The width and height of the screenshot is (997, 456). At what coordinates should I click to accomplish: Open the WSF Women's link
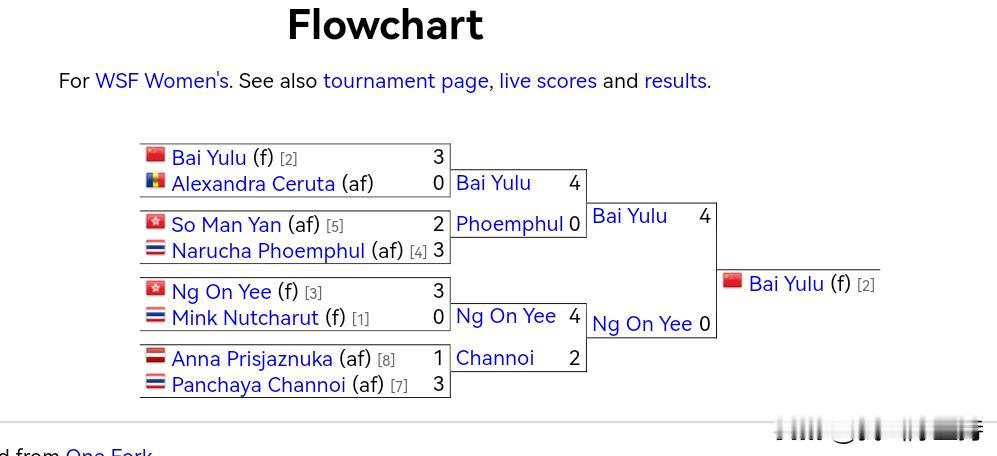click(x=162, y=81)
